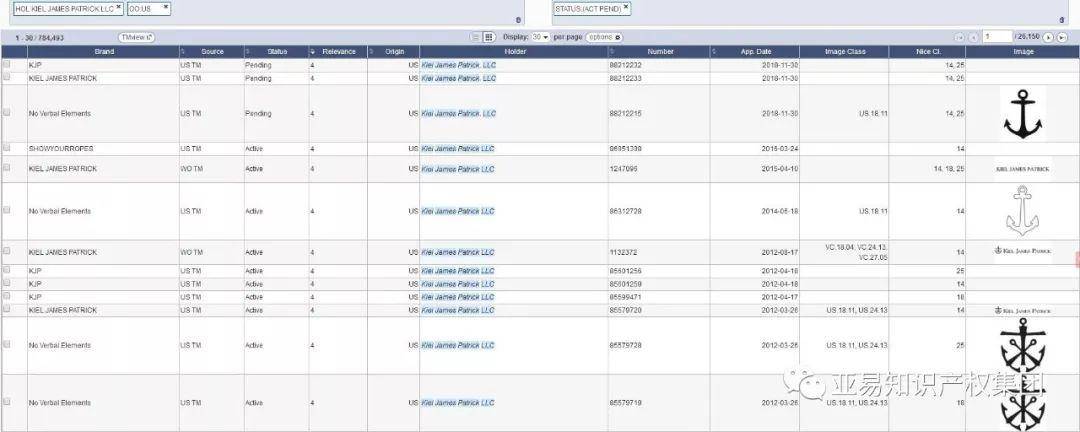Clear the left search criteria box icon
Viewport: 1080px width, 432px height.
pyautogui.click(x=519, y=21)
